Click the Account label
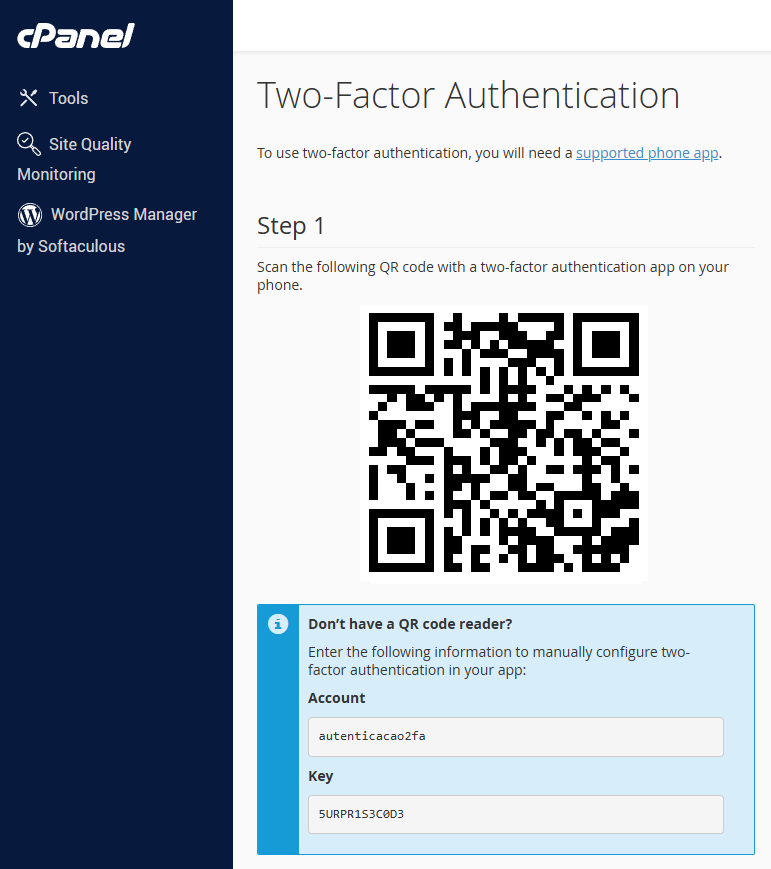Screen dimensions: 771x869 (x=336, y=698)
